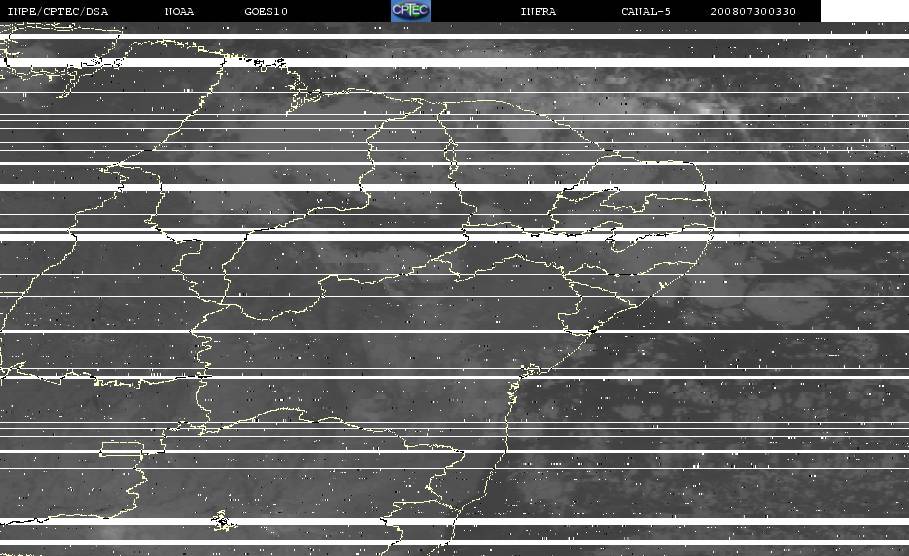Viewport: 909px width, 556px height.
Task: Click the DSA part of header text
Action: (x=97, y=11)
